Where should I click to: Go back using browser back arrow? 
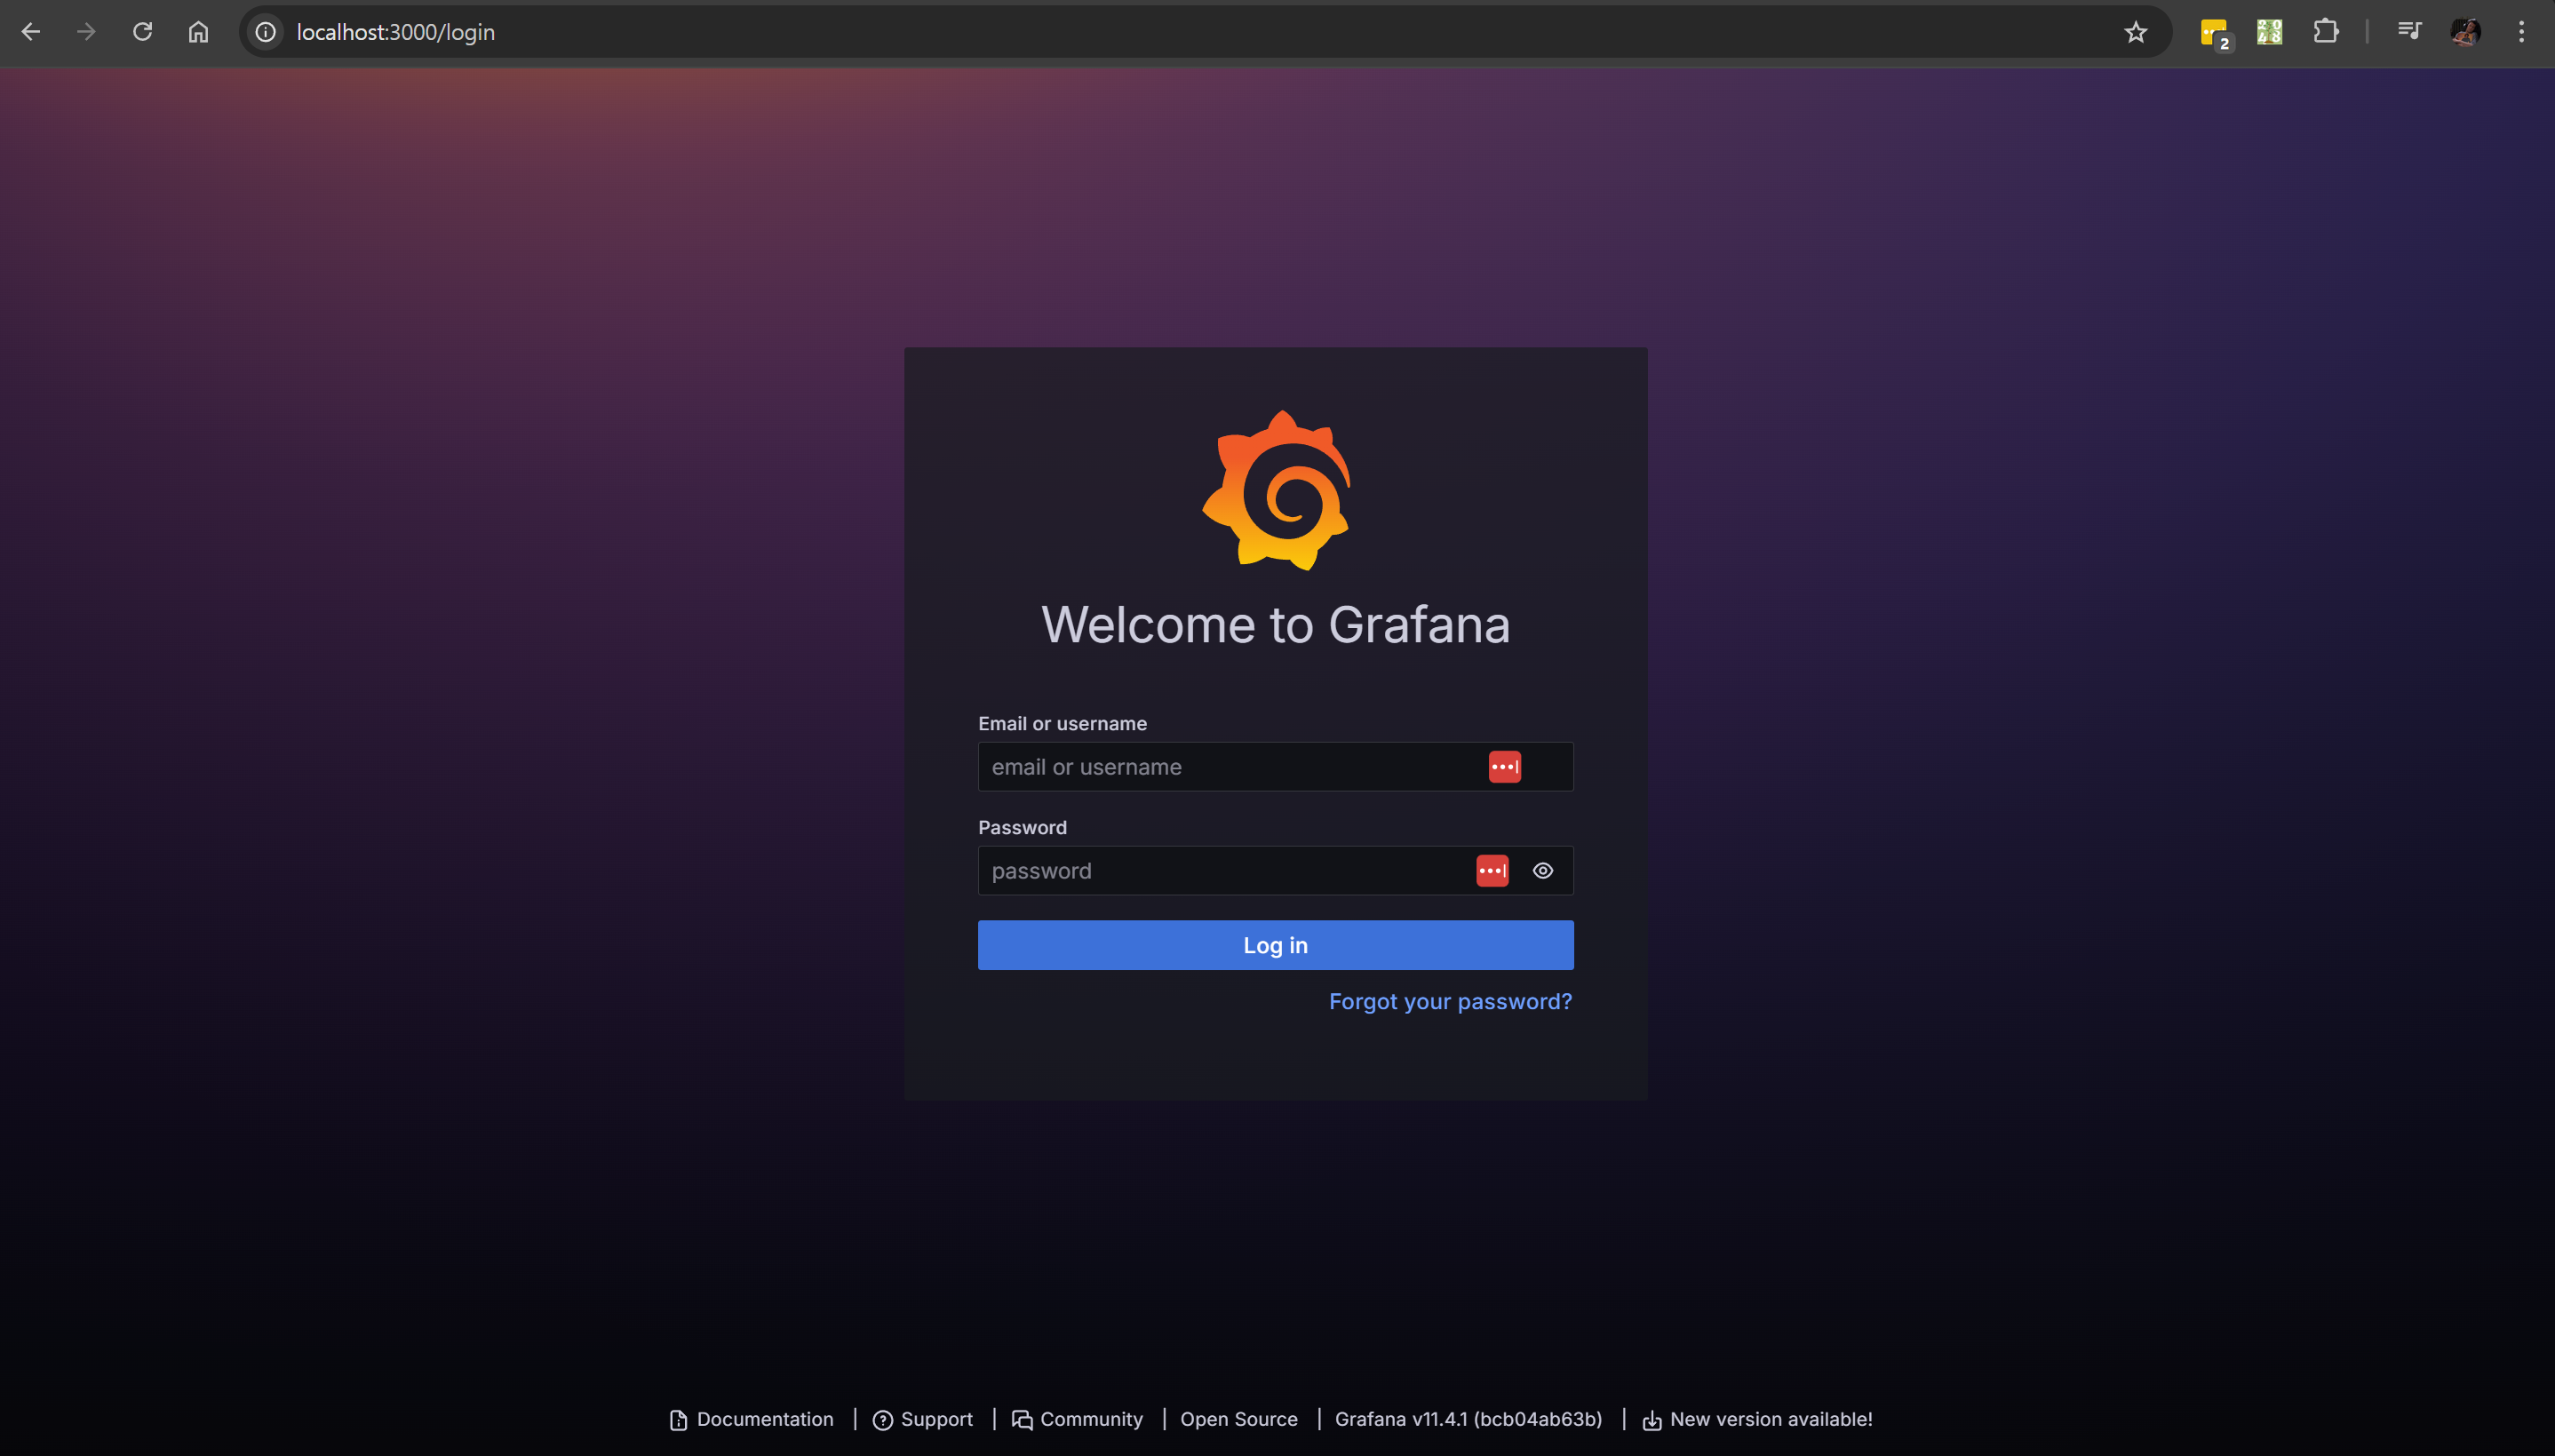pyautogui.click(x=31, y=32)
